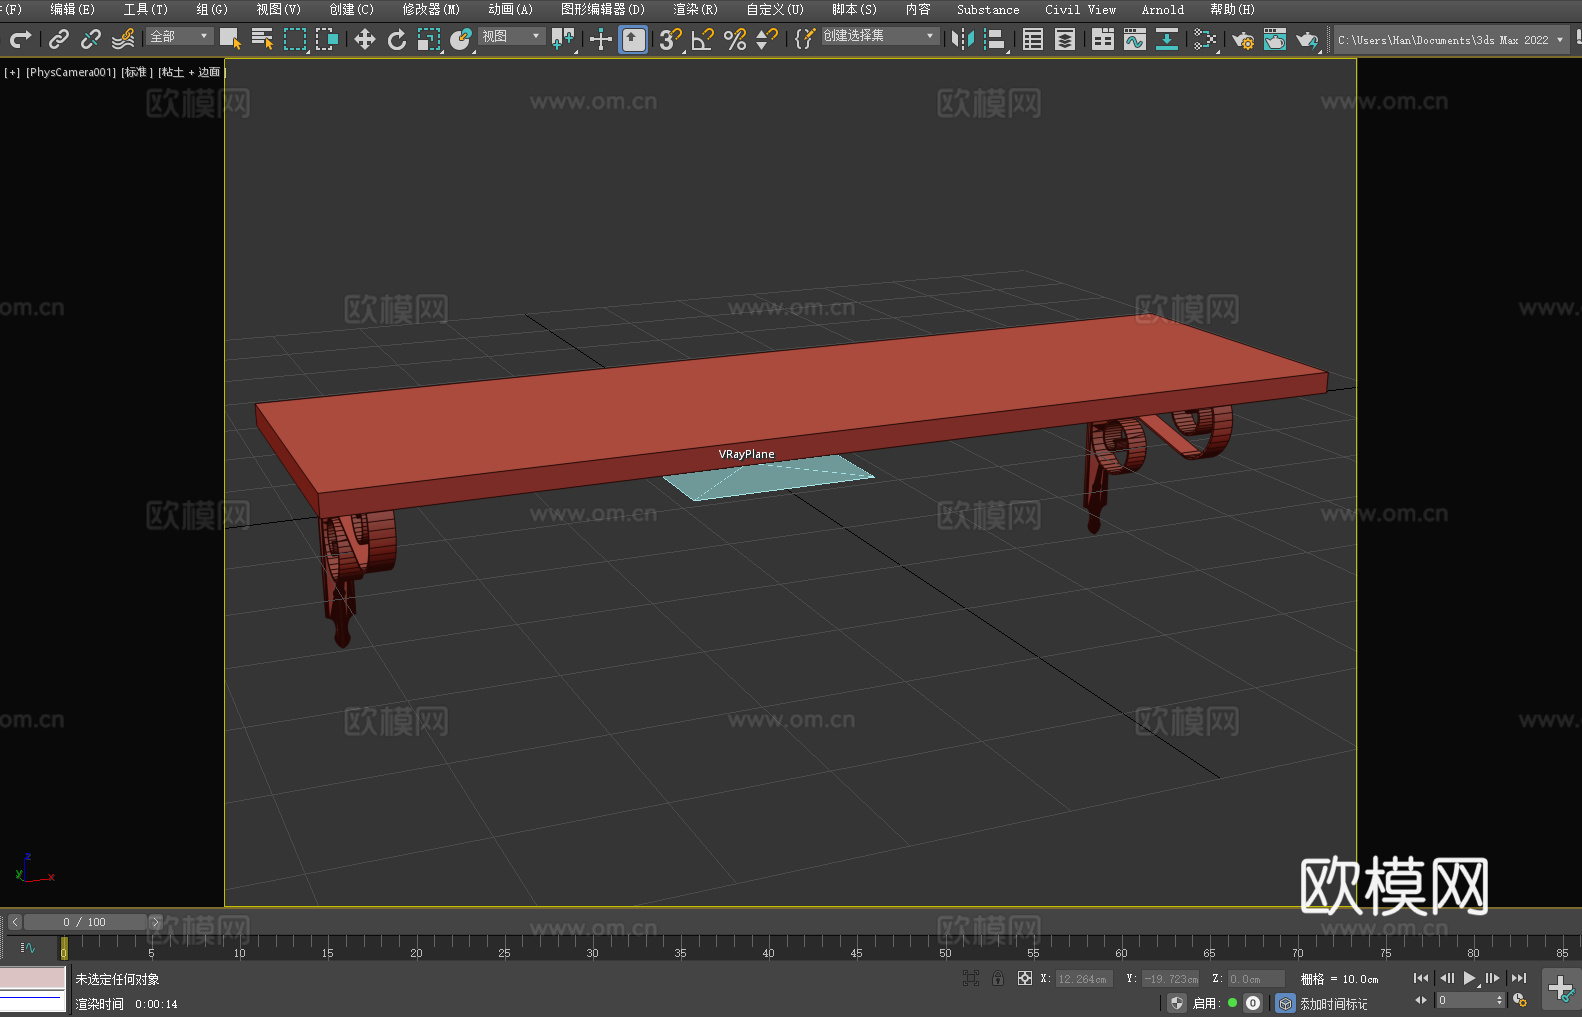Click the Mirror tool icon
This screenshot has width=1582, height=1017.
coord(963,39)
